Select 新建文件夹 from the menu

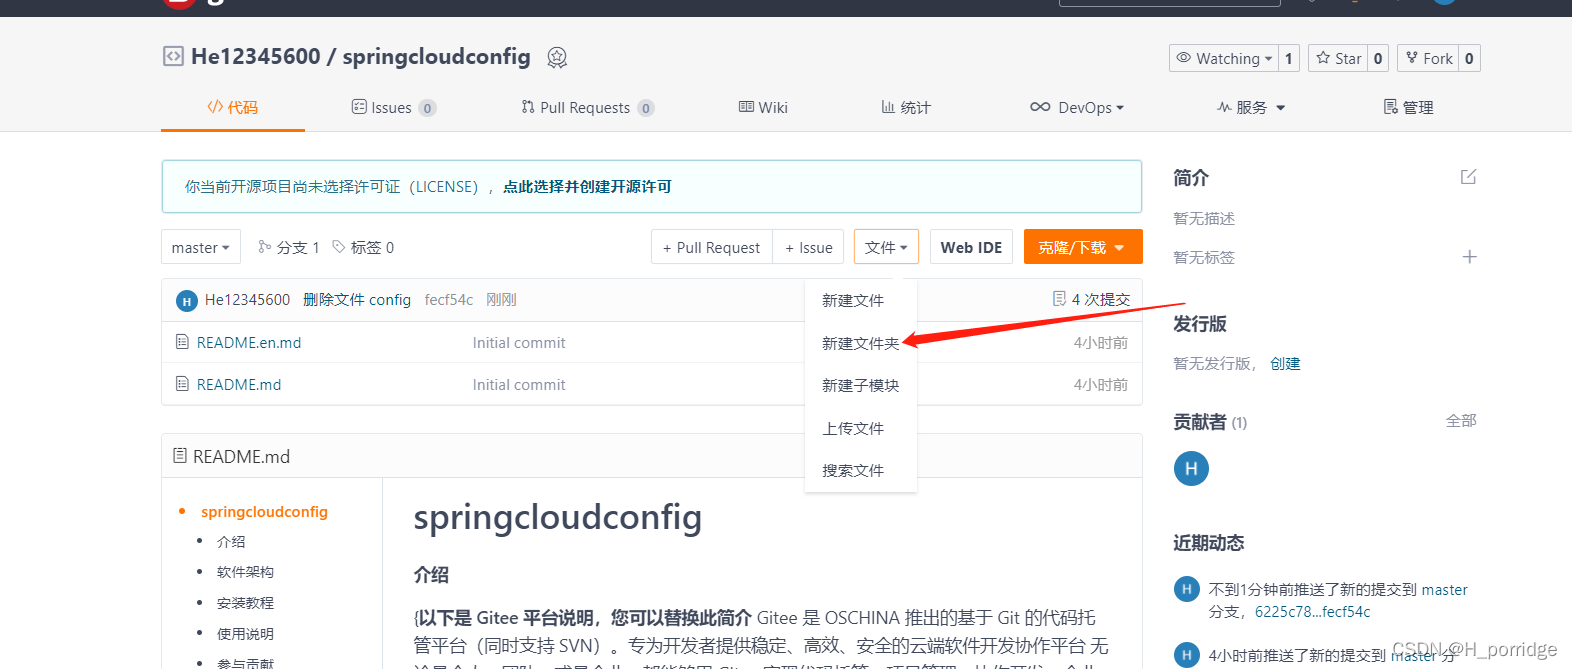click(x=861, y=343)
